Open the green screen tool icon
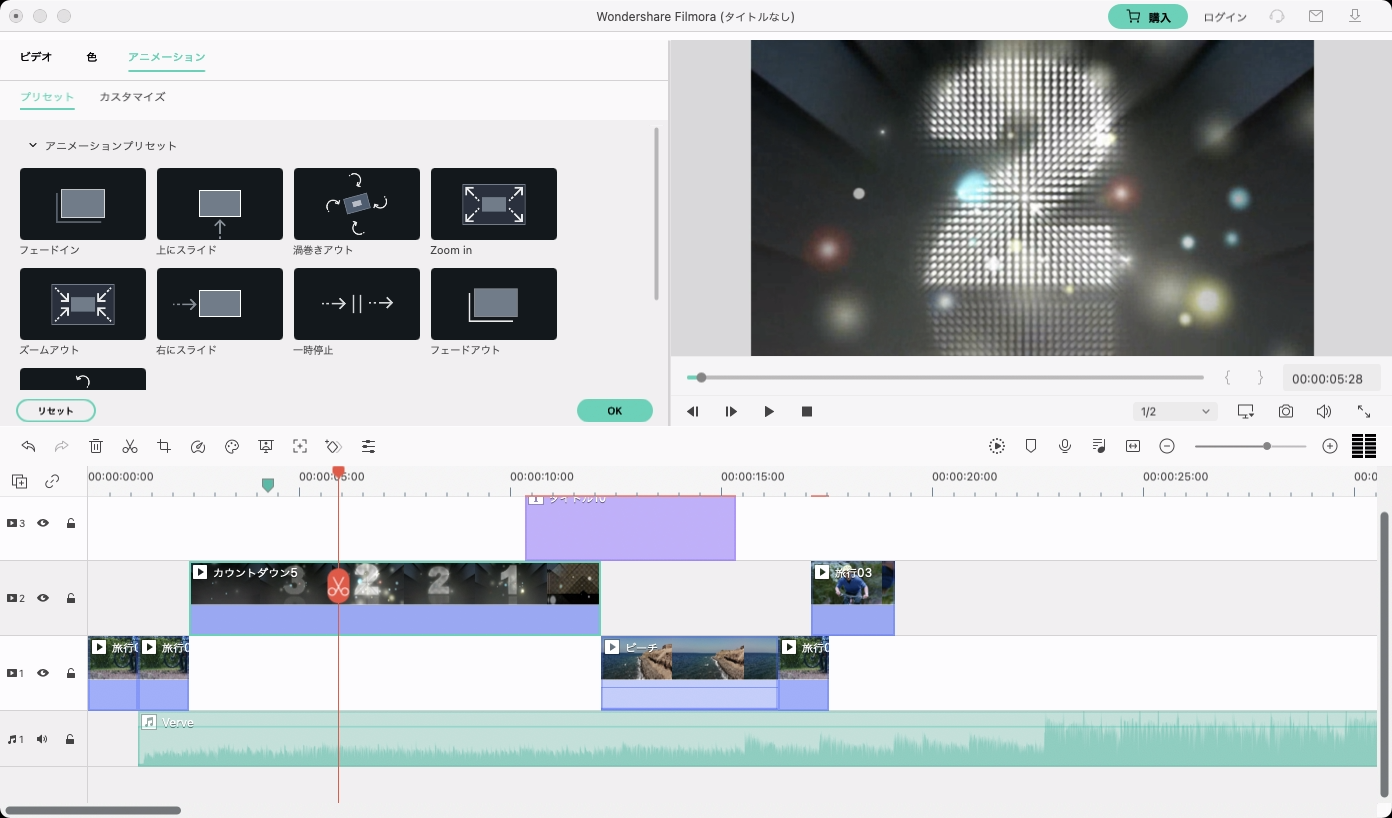 coord(266,446)
